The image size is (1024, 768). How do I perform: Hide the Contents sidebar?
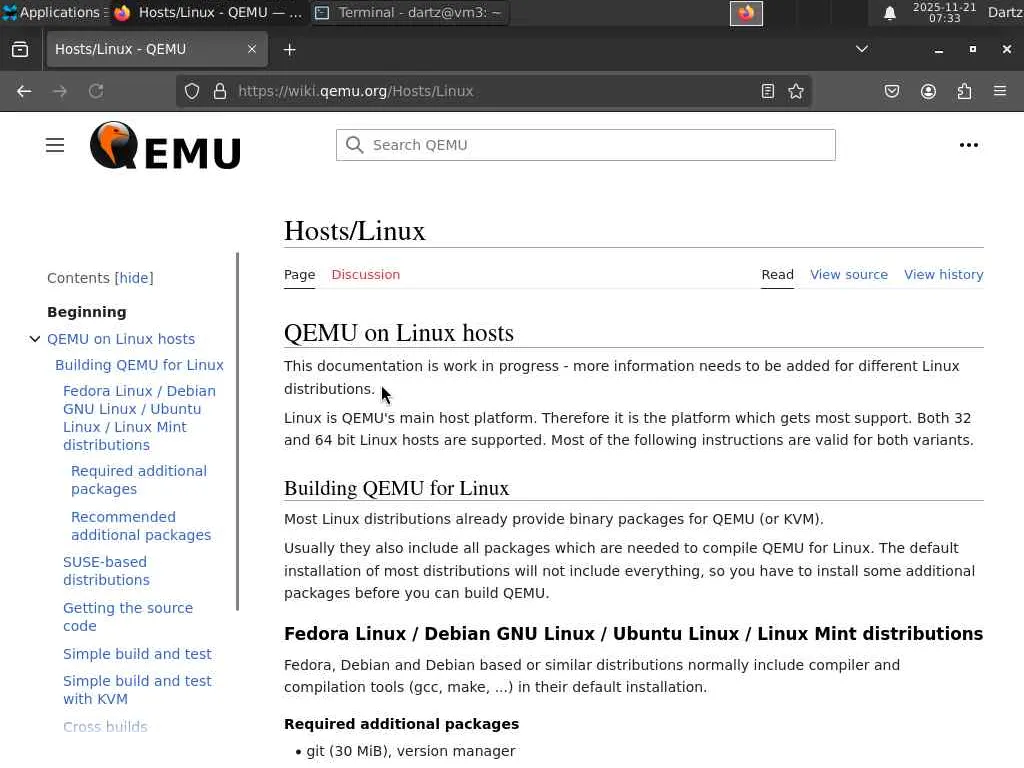[x=134, y=278]
